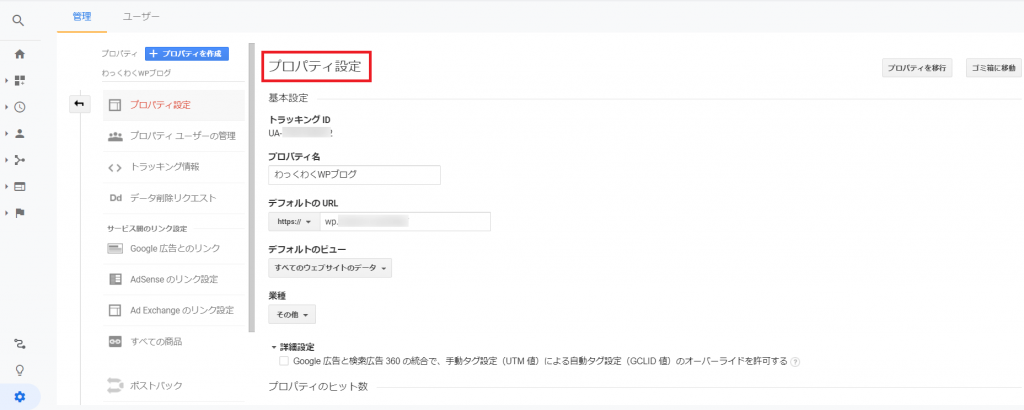1024x410 pixels.
Task: Open the 業種 dropdown showing その他
Action: (x=292, y=314)
